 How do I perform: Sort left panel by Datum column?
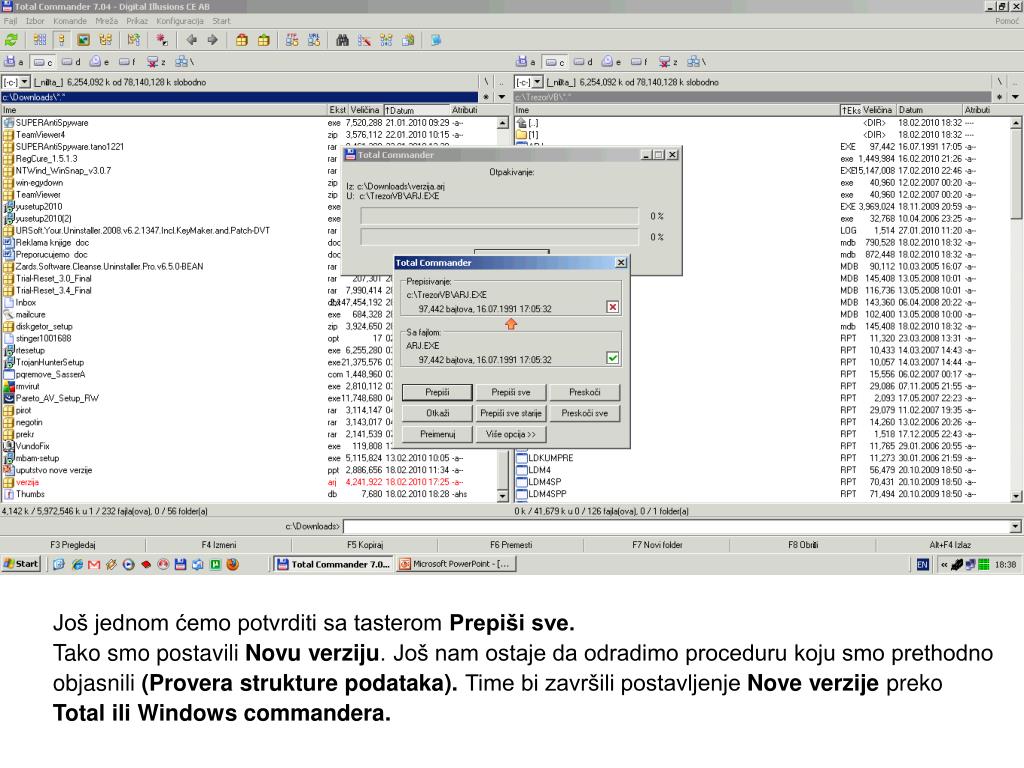(417, 110)
